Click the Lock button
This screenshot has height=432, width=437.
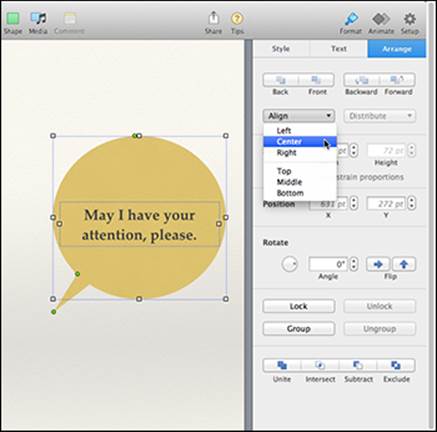(x=299, y=306)
